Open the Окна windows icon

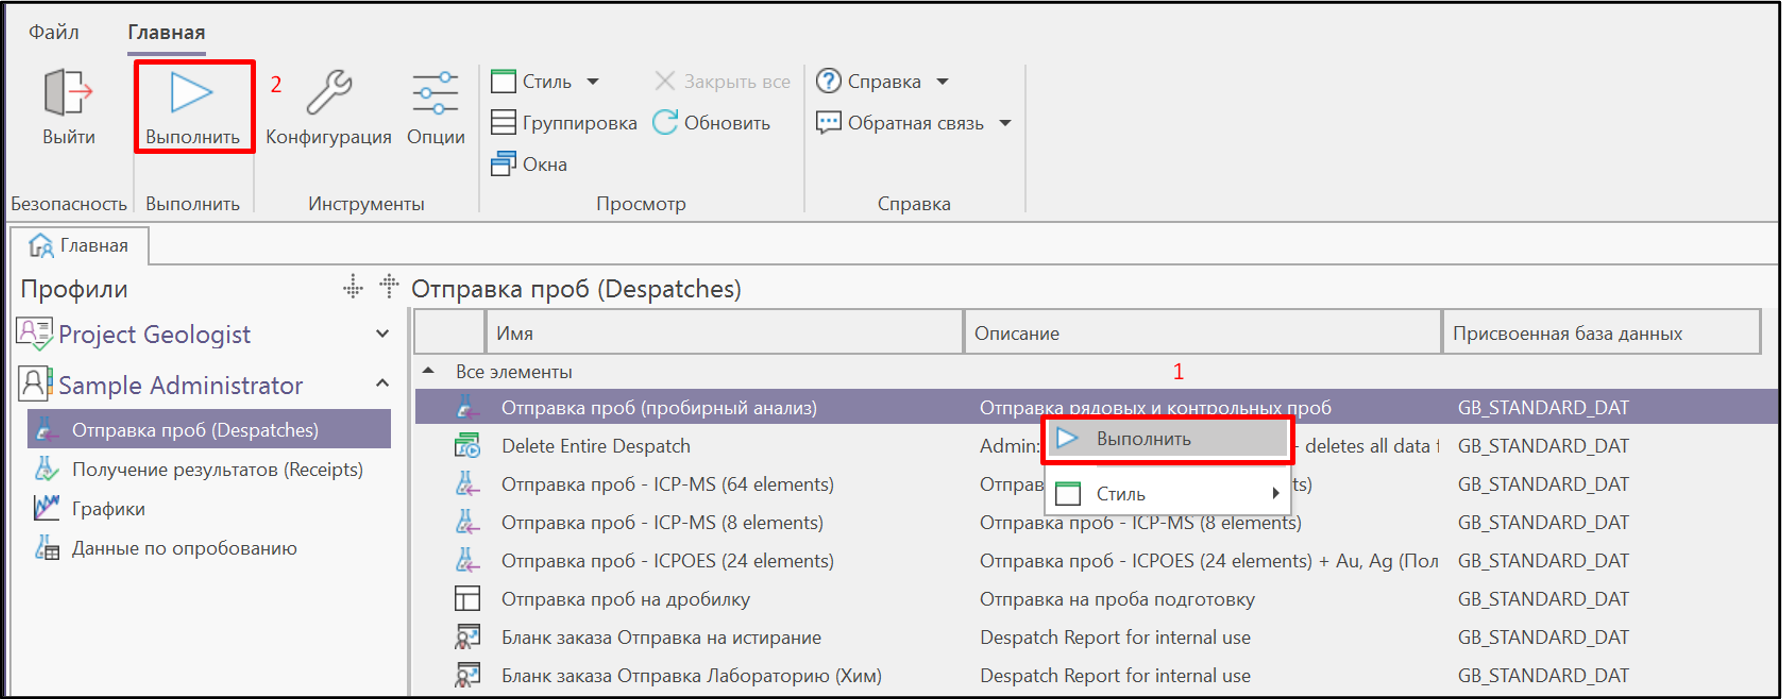[504, 163]
